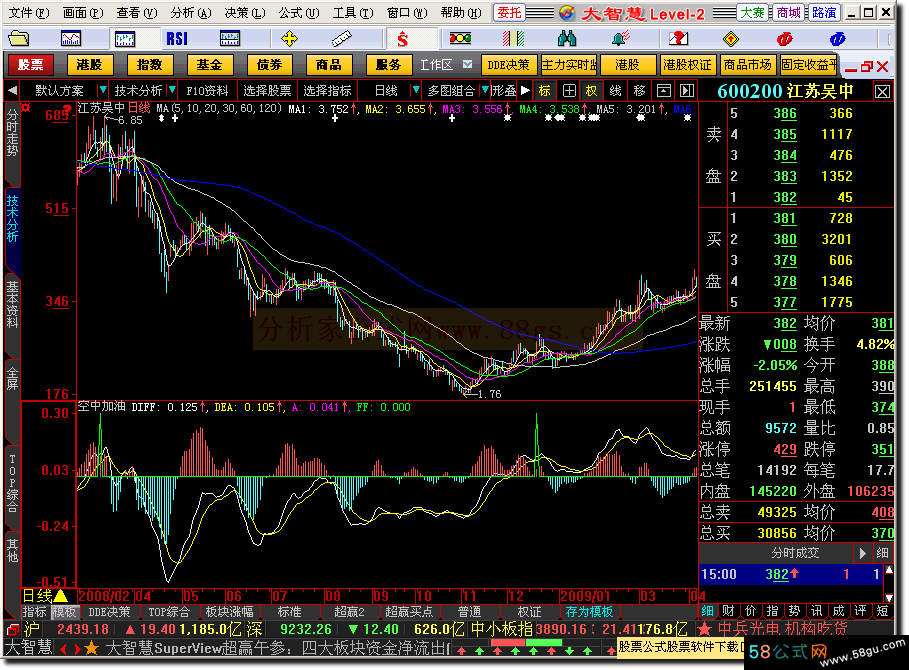
Task: Open the 工具 menu
Action: click(353, 13)
